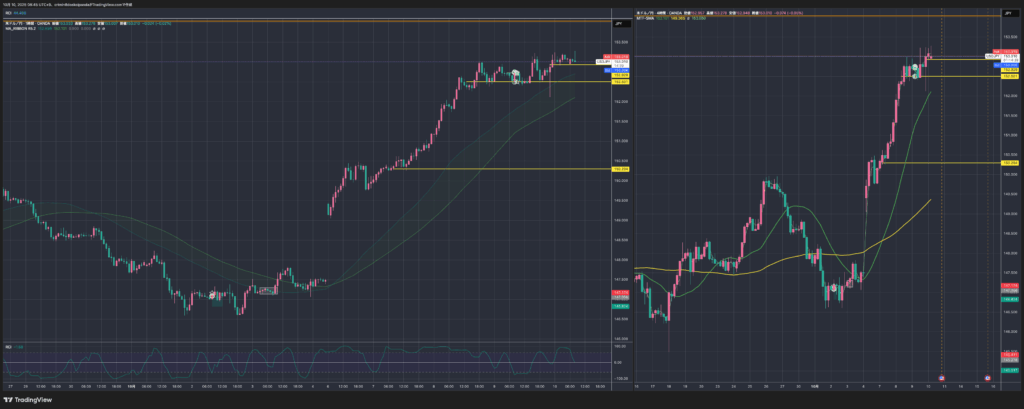
Task: Select the orange horizontal line atop left chart
Action: pos(300,19)
